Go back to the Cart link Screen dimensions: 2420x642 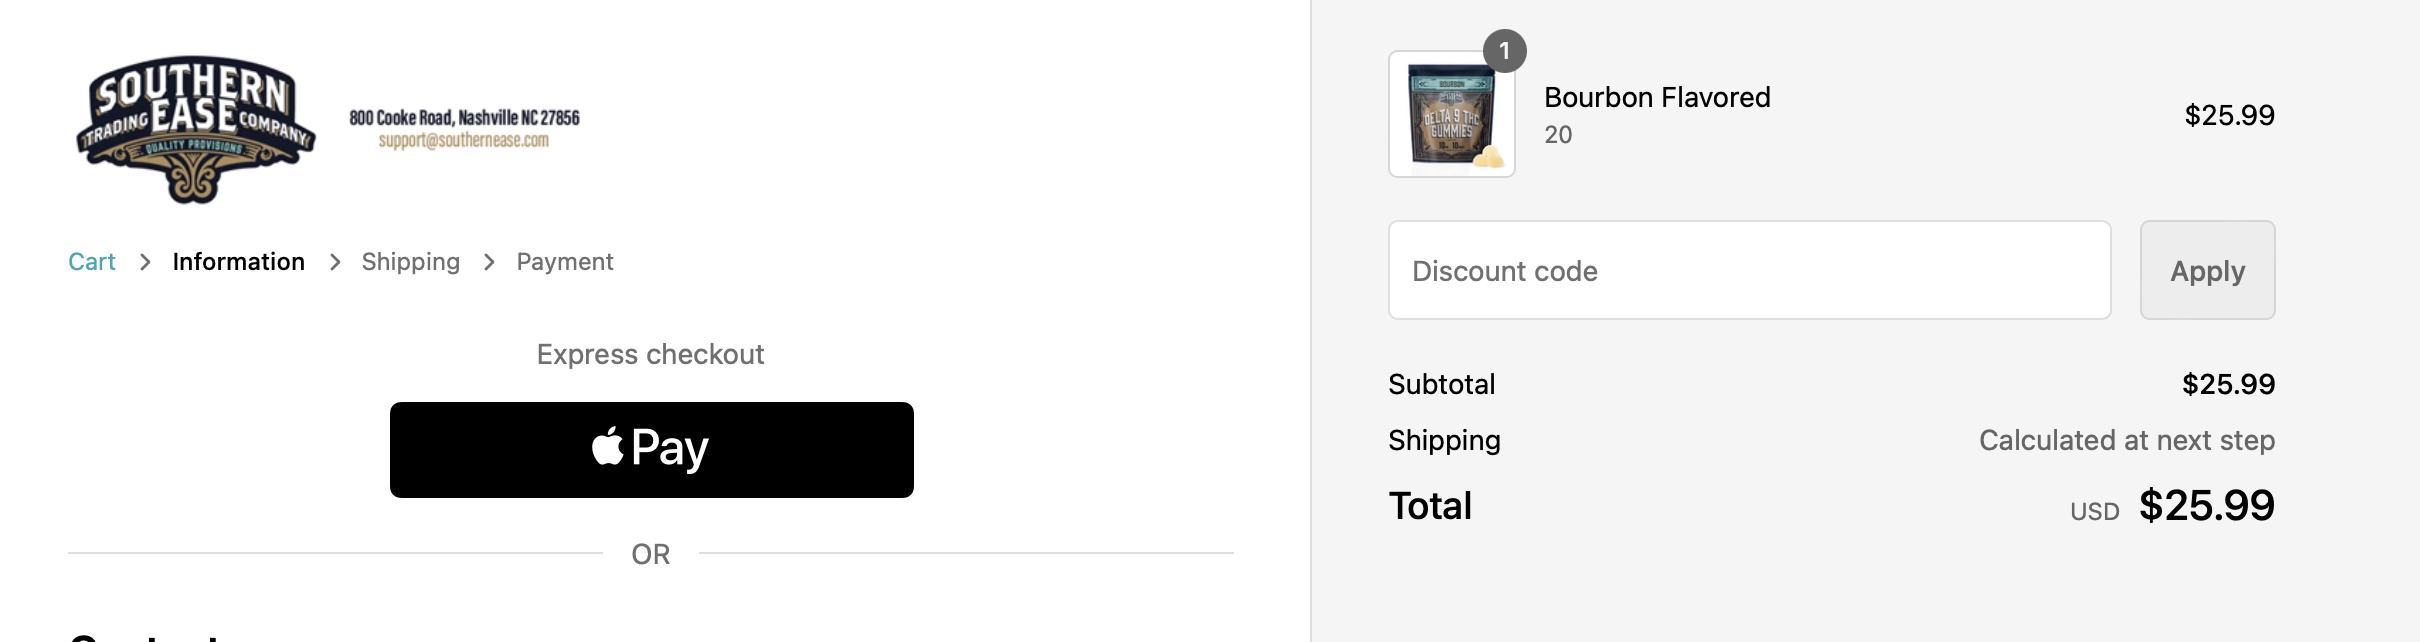click(92, 262)
